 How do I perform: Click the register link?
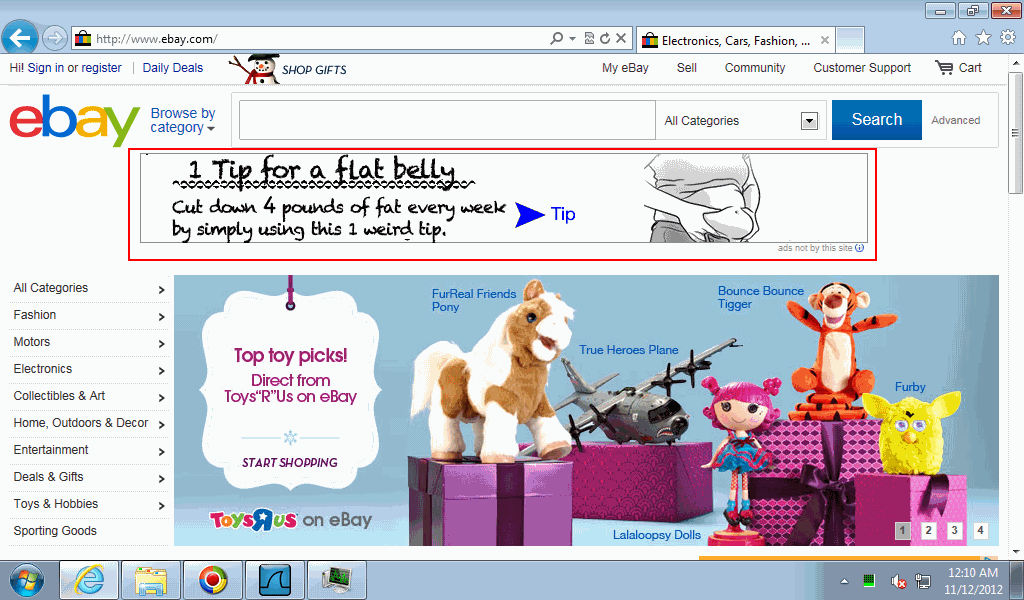click(101, 68)
